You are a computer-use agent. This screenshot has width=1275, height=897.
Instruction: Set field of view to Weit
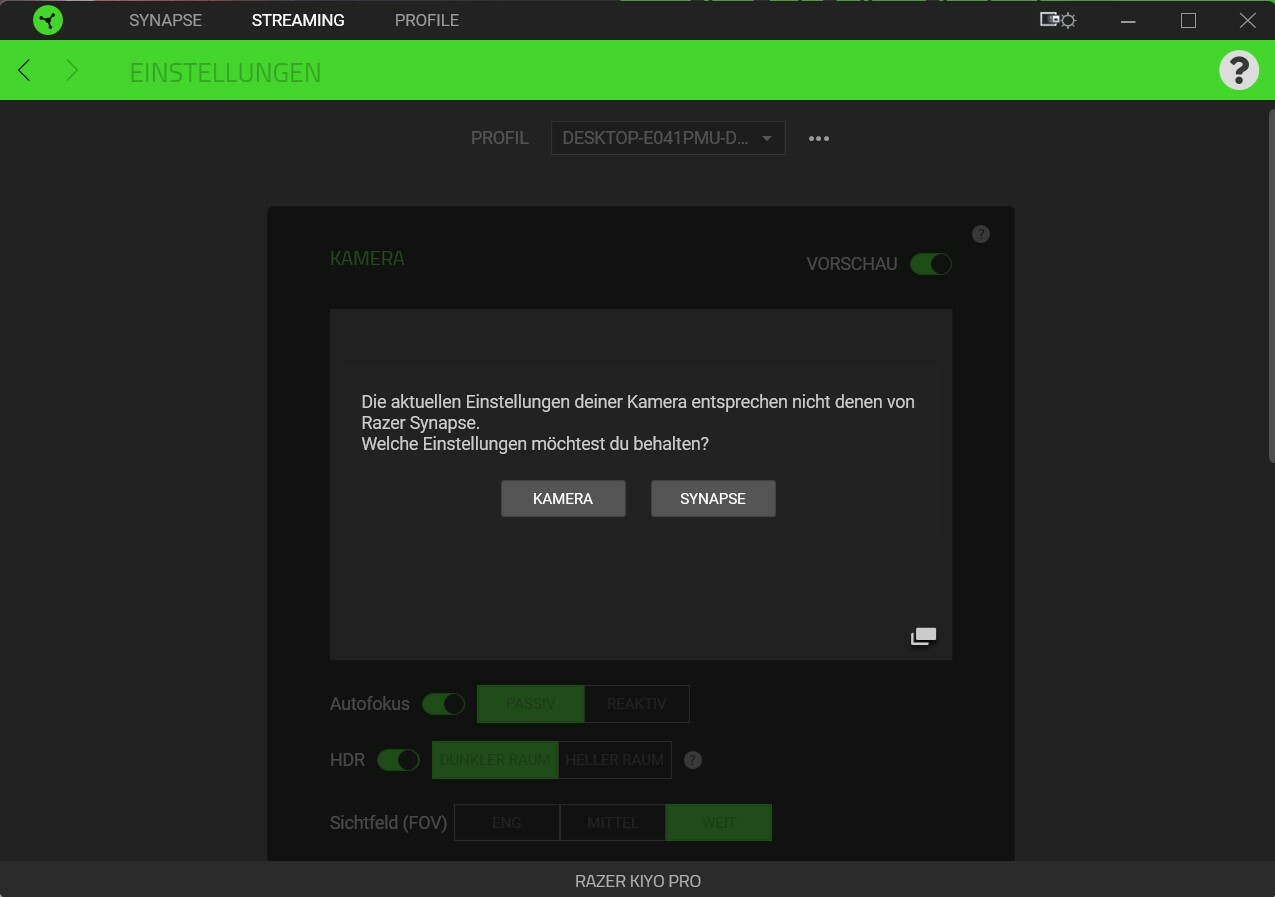coord(719,823)
